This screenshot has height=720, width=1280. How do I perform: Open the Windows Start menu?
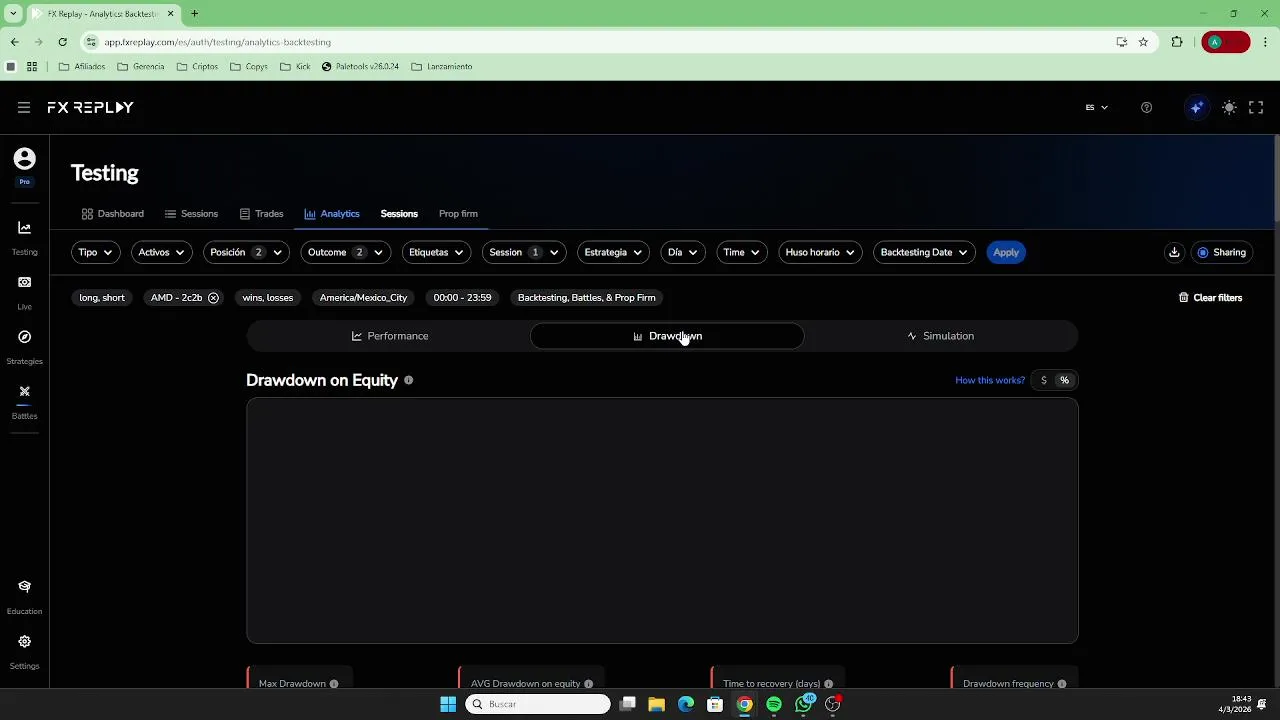[448, 704]
